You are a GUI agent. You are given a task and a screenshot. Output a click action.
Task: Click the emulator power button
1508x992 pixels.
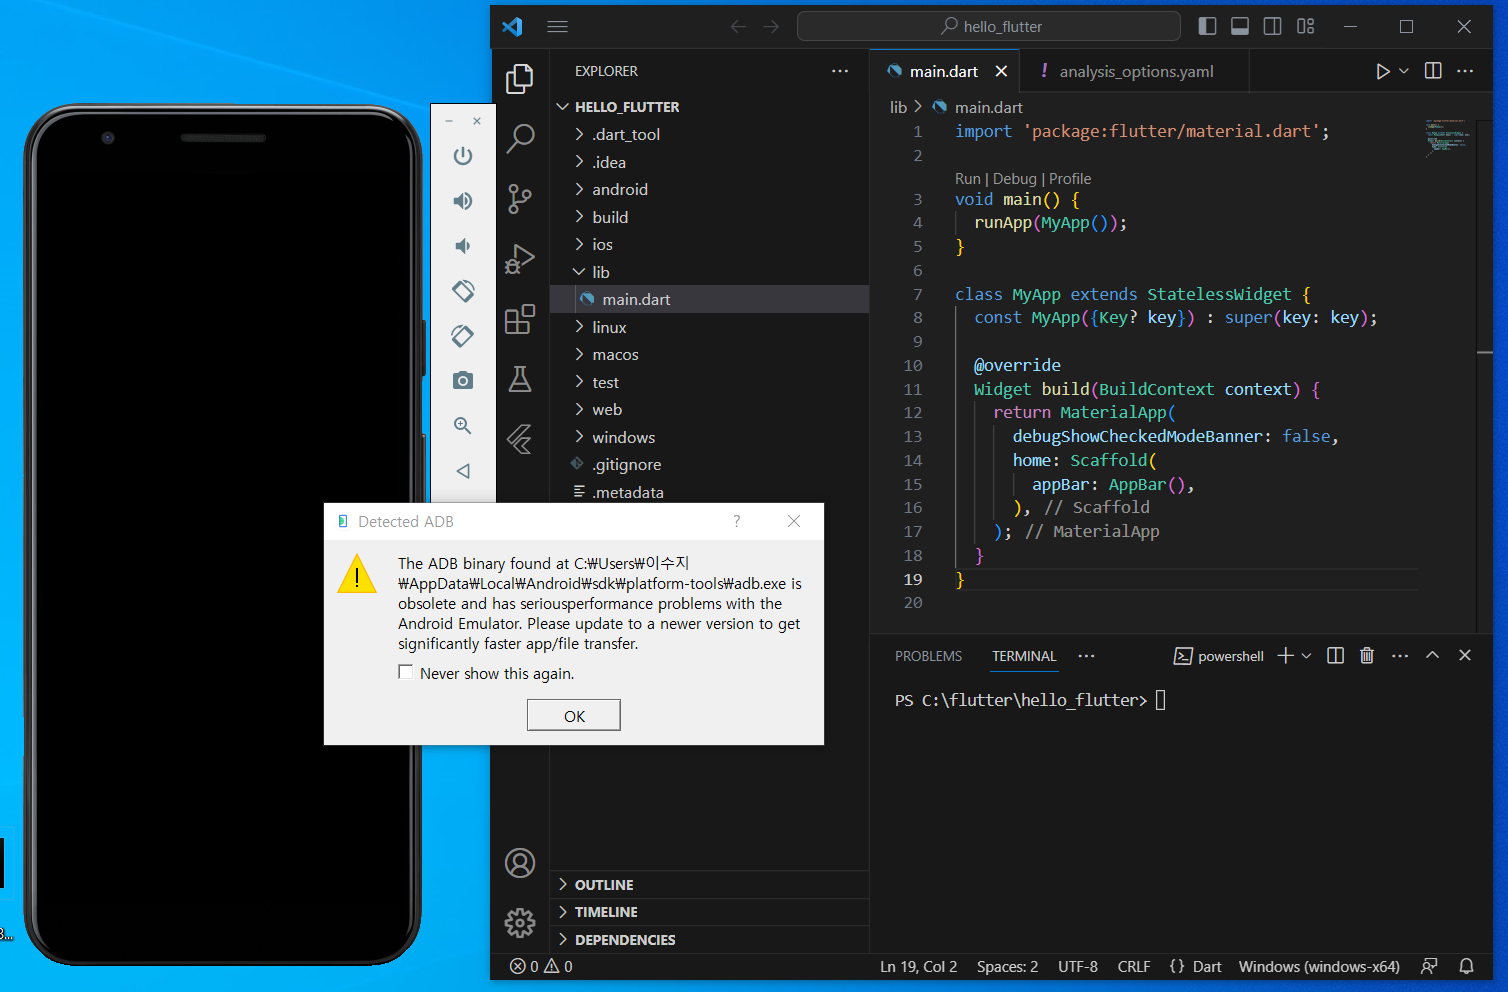tap(463, 156)
